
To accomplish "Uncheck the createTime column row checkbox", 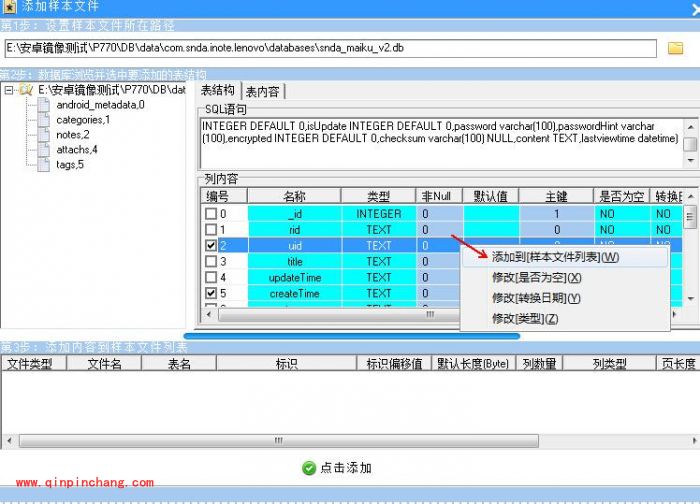I will (x=210, y=294).
